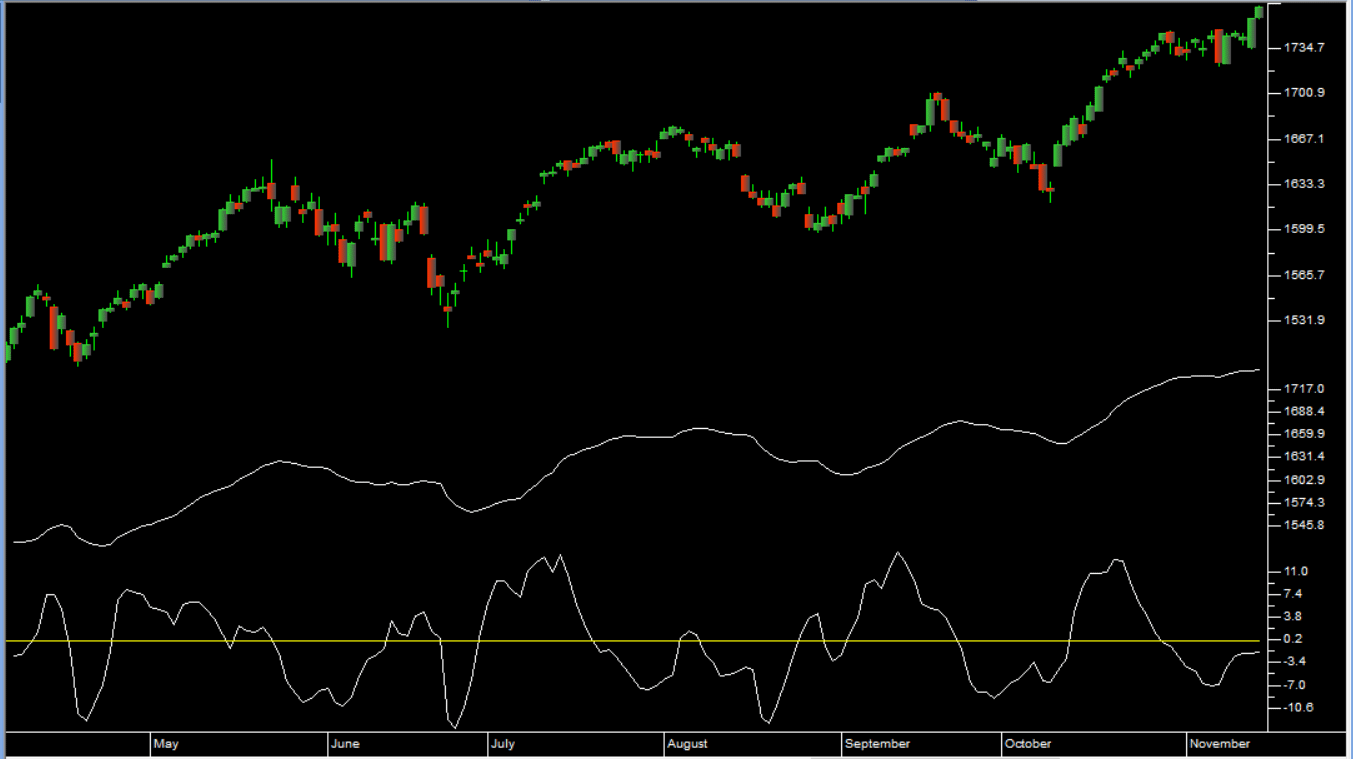
Task: Select the 11.0 oscillator scale value
Action: pos(1296,571)
